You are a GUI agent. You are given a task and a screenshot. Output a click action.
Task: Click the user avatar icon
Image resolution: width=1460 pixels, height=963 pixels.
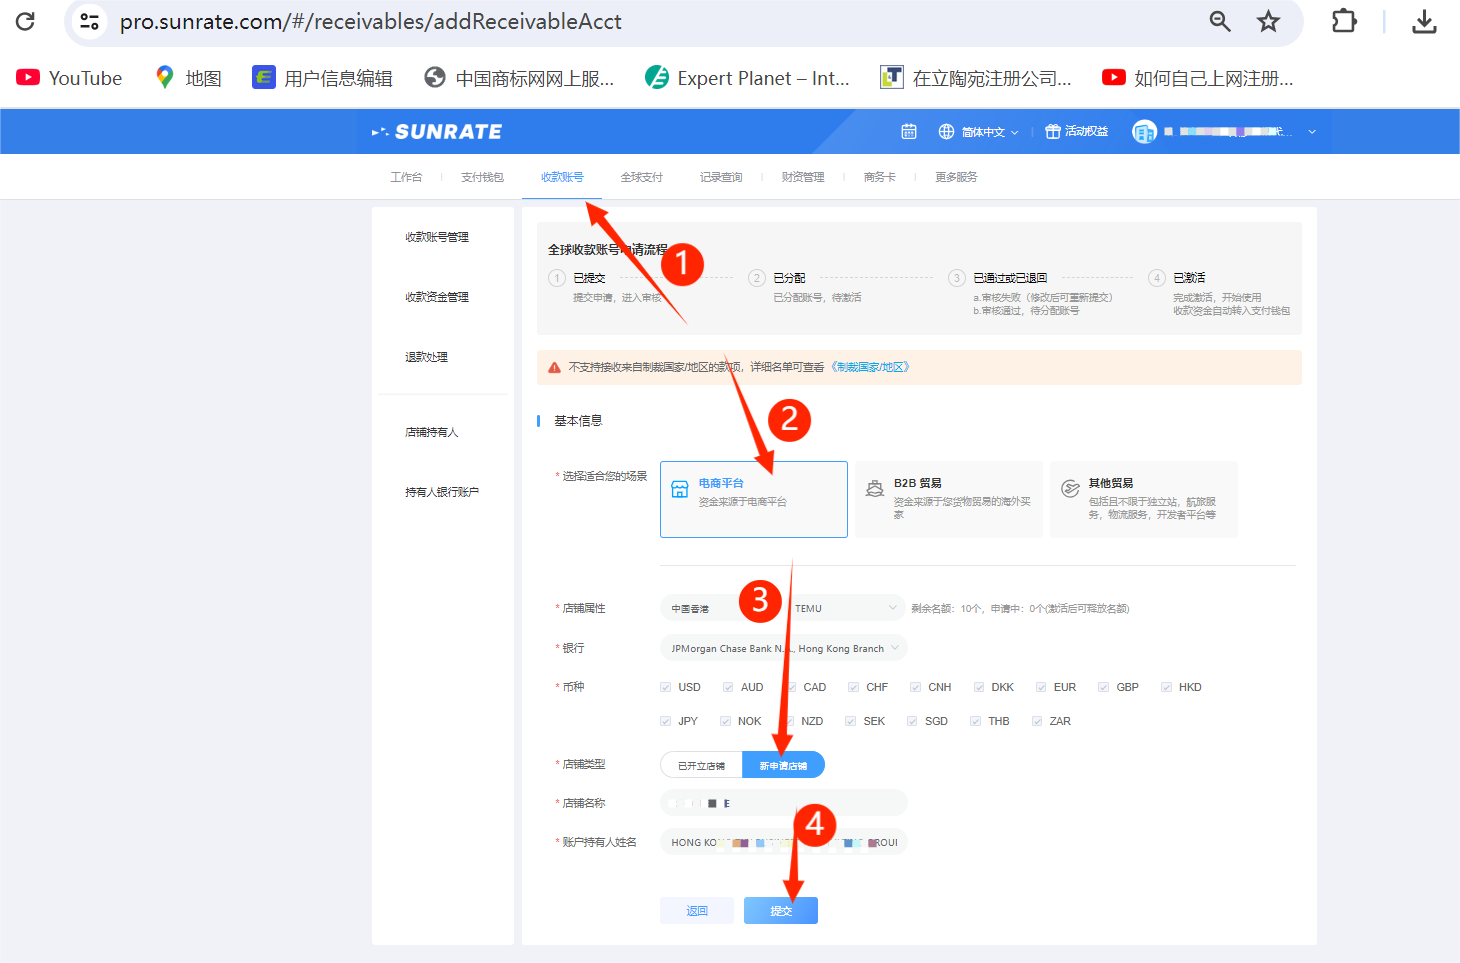[x=1143, y=132]
